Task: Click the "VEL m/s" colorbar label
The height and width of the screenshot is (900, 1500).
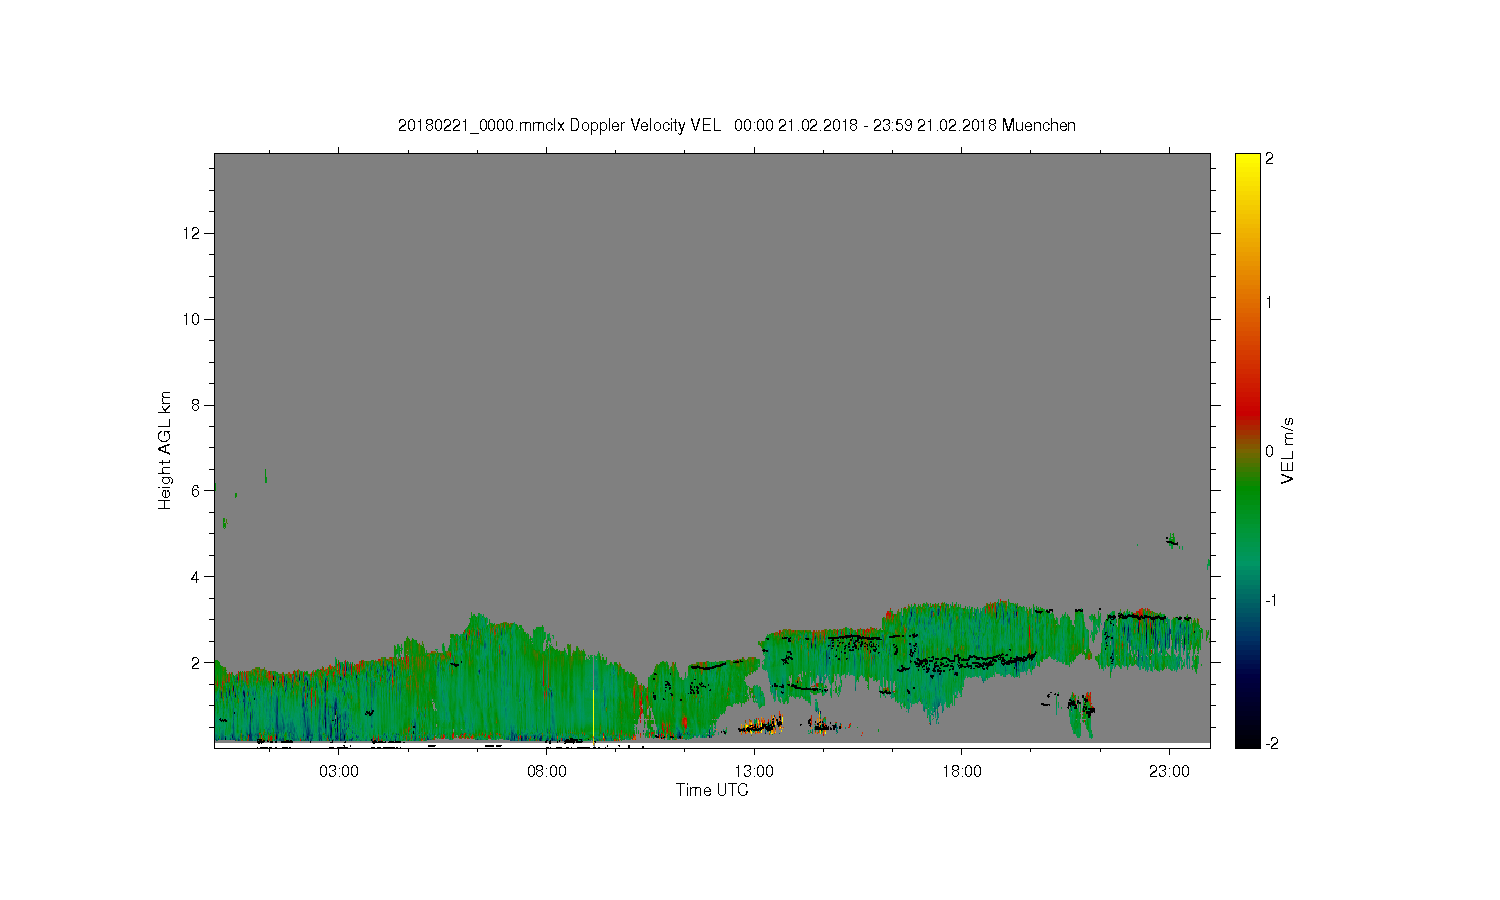Action: pos(1288,450)
